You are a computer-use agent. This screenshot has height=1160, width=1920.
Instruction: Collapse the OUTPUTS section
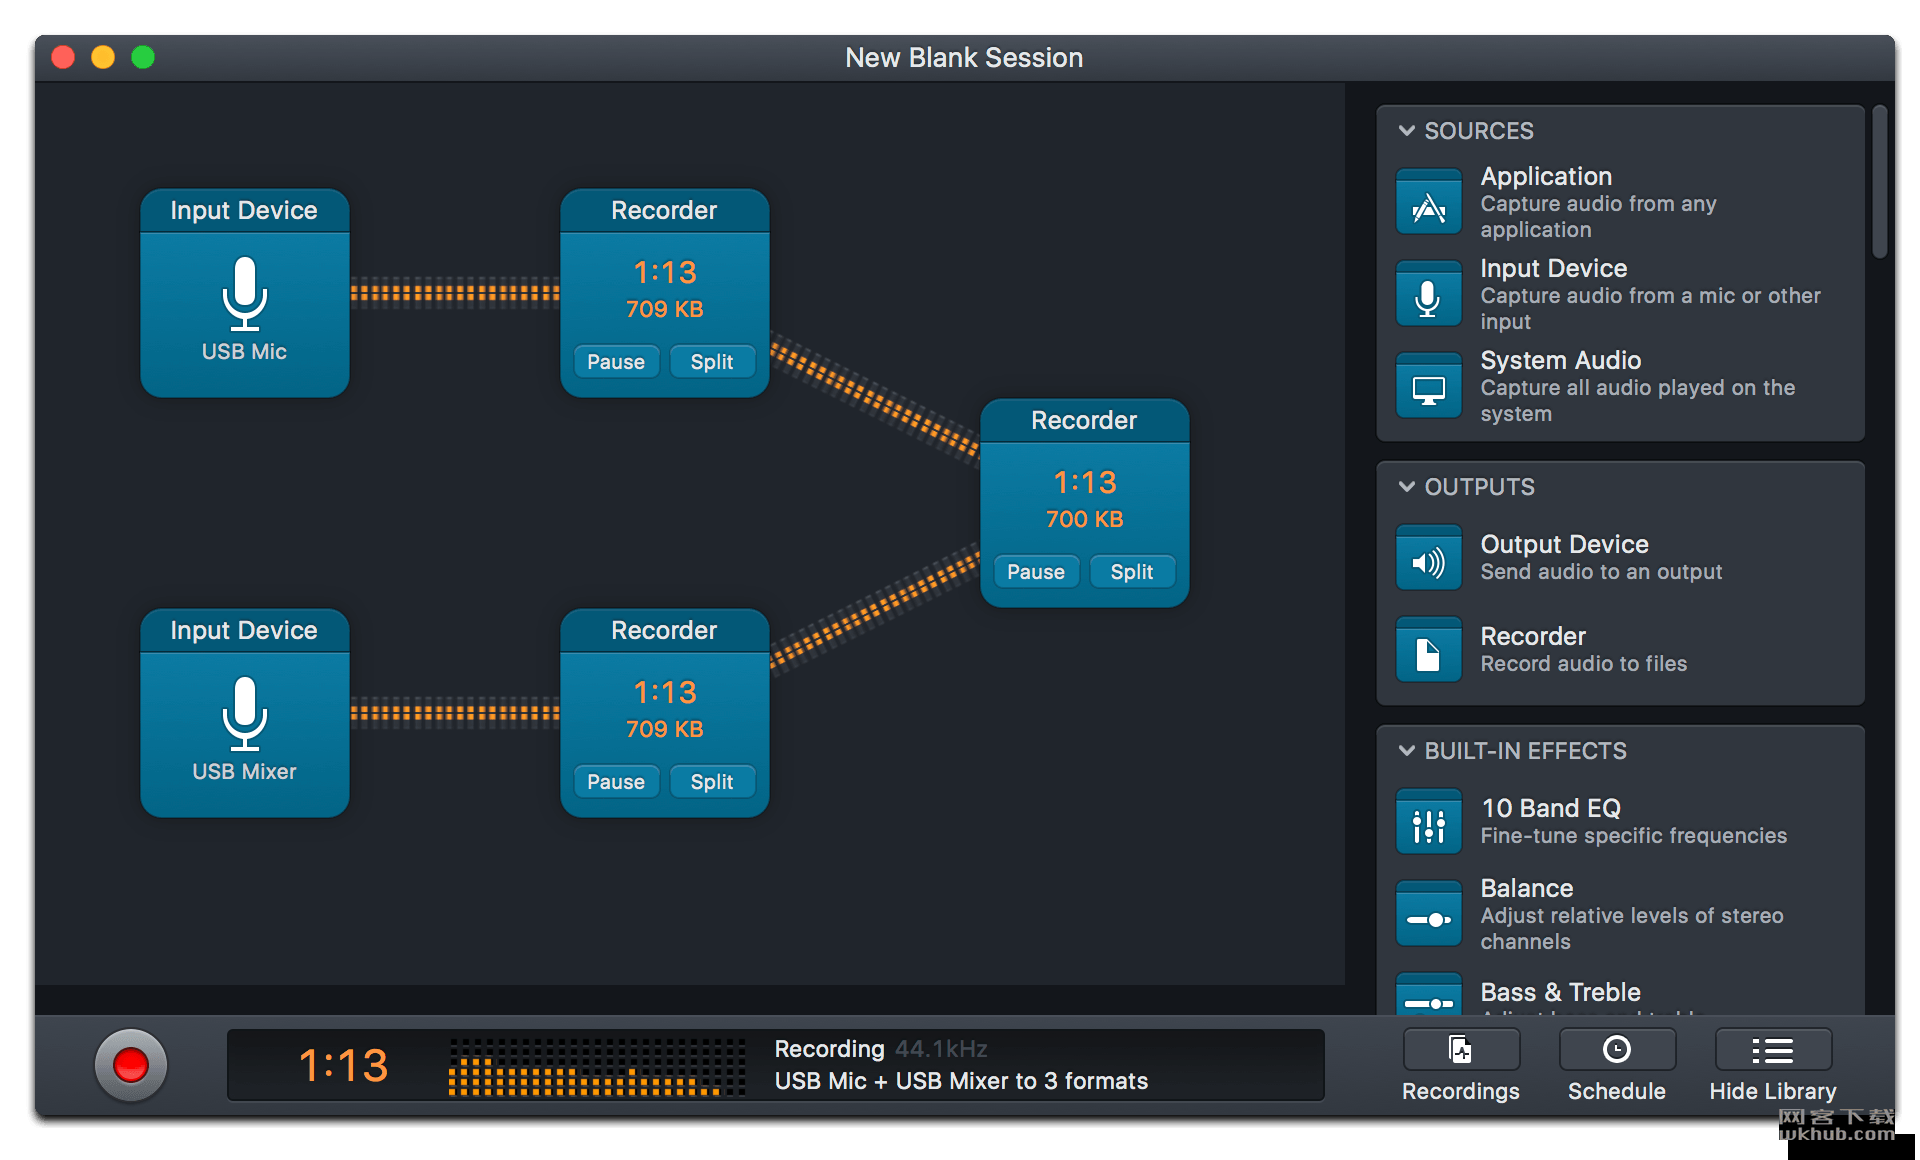tap(1406, 487)
